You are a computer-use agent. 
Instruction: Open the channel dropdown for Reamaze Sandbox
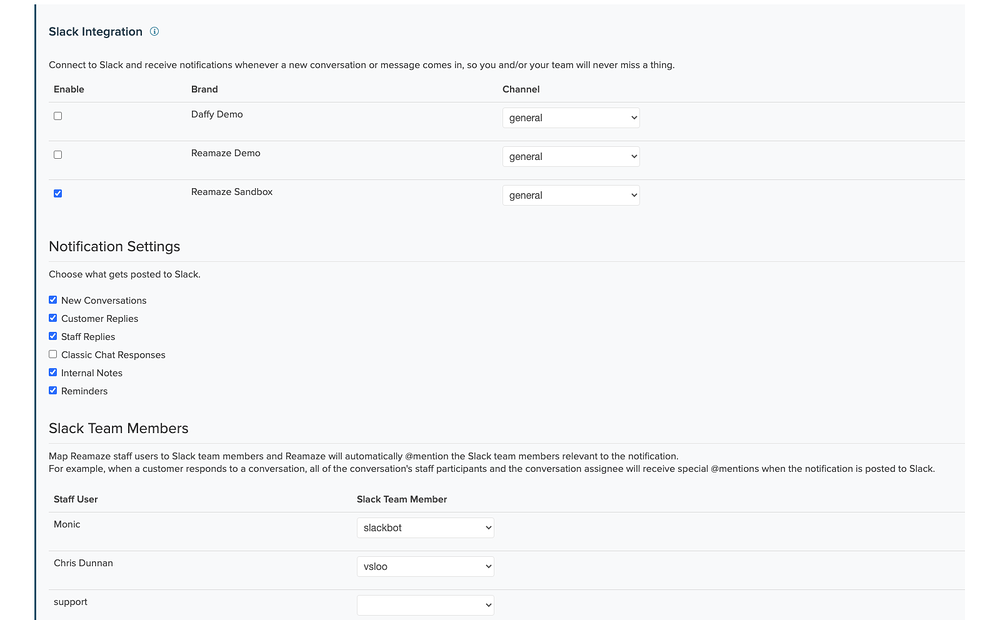coord(571,195)
